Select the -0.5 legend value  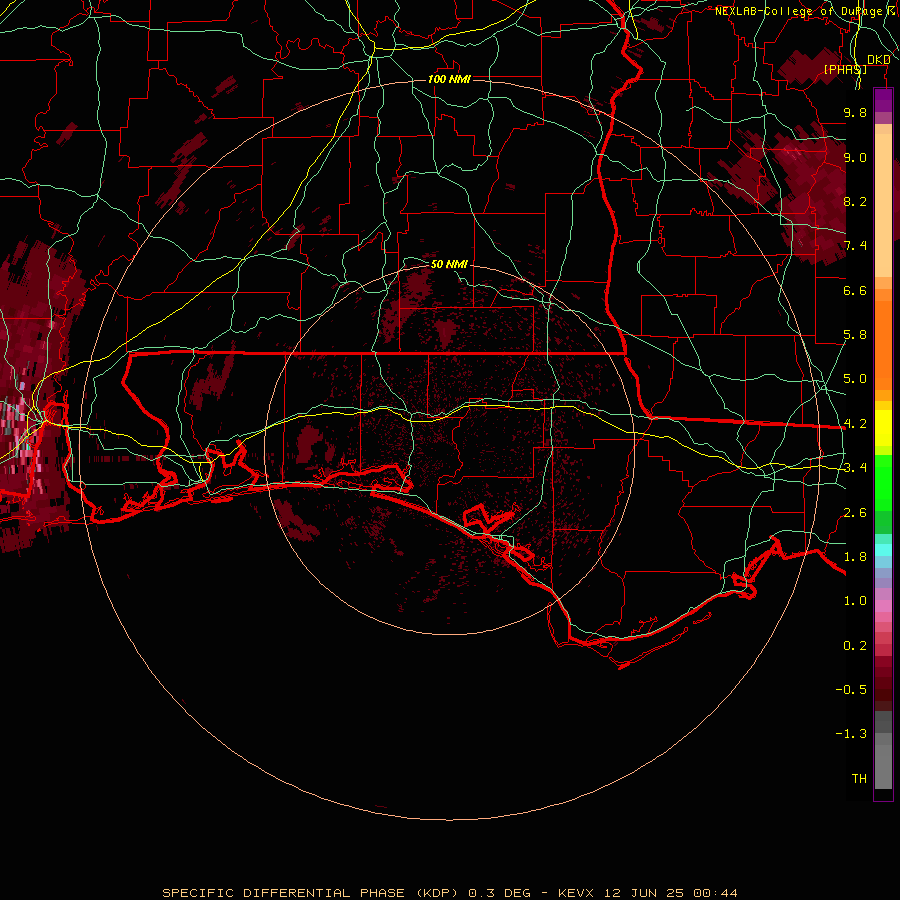click(851, 690)
